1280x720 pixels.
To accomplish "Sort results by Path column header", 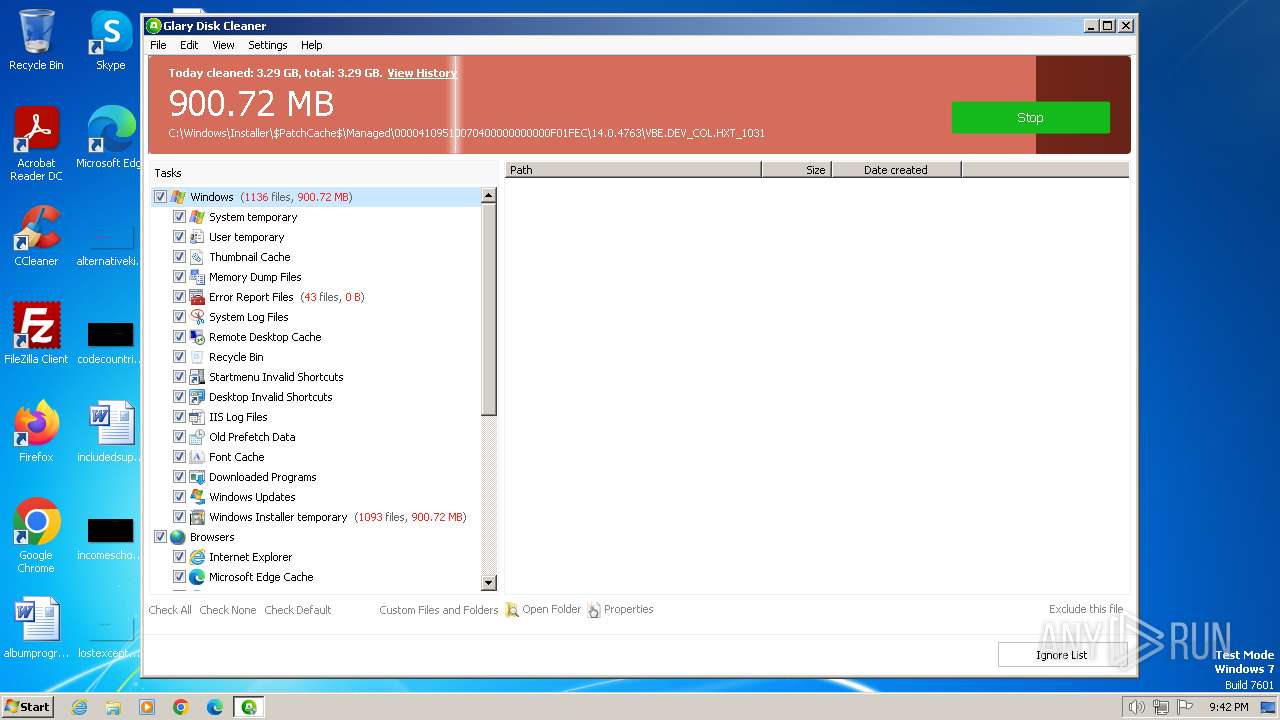I will click(633, 170).
